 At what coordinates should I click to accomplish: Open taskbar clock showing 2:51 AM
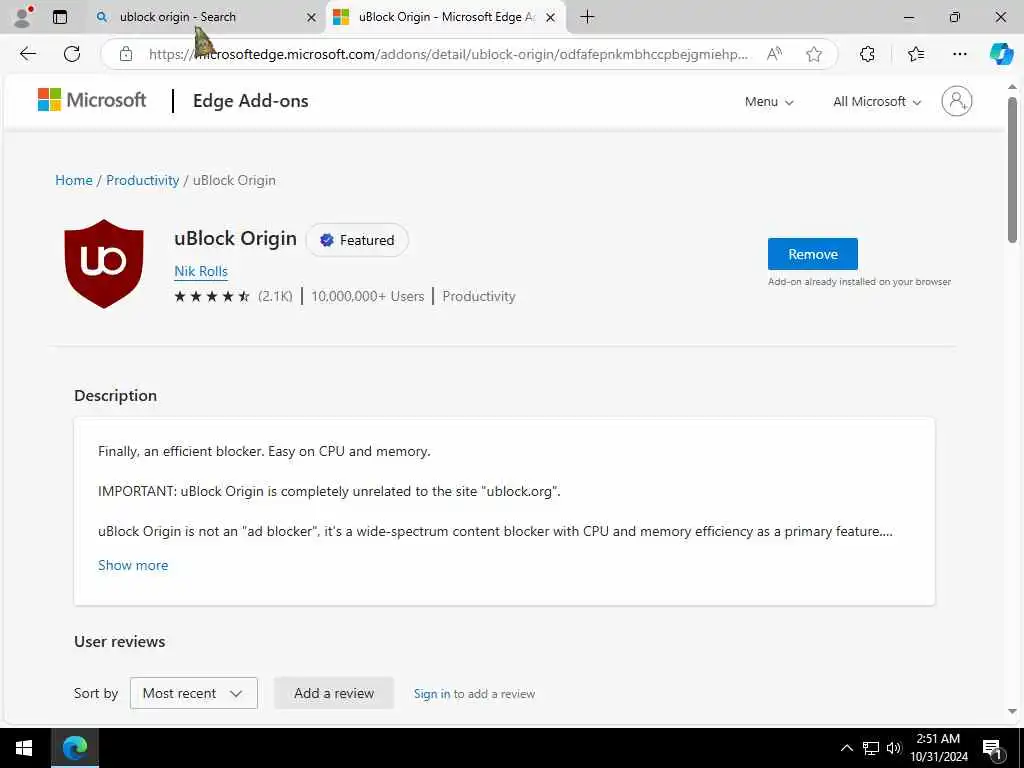click(938, 748)
